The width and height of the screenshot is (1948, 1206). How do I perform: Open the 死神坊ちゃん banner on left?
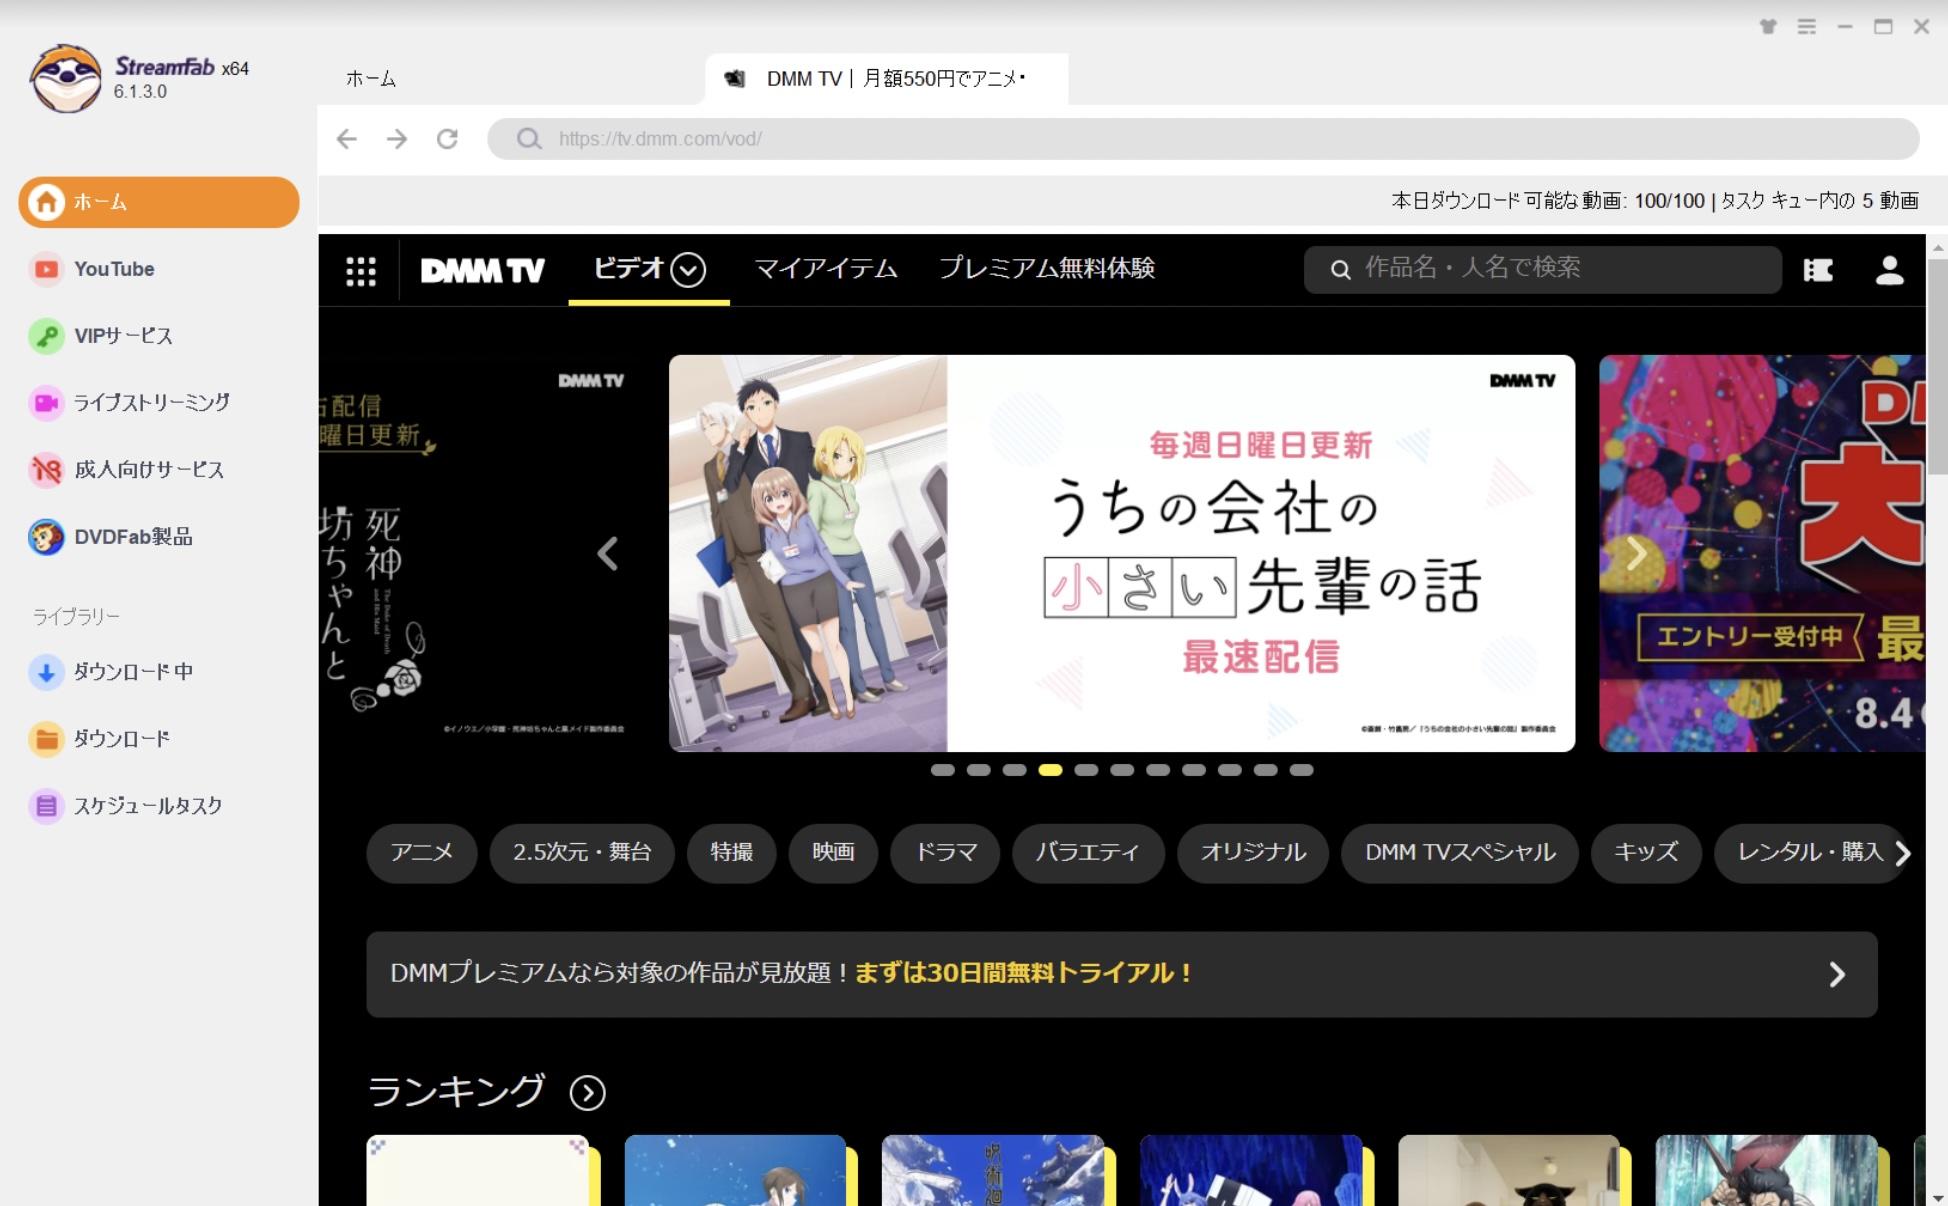tap(484, 553)
